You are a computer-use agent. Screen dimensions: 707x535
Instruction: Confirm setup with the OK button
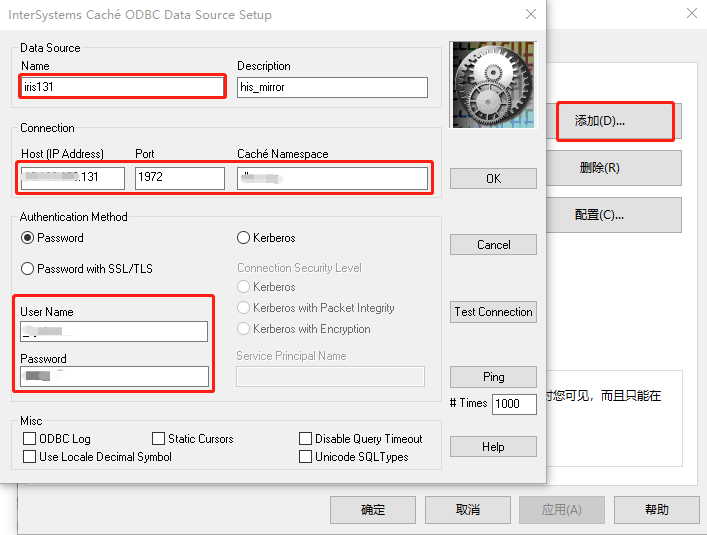[x=493, y=178]
